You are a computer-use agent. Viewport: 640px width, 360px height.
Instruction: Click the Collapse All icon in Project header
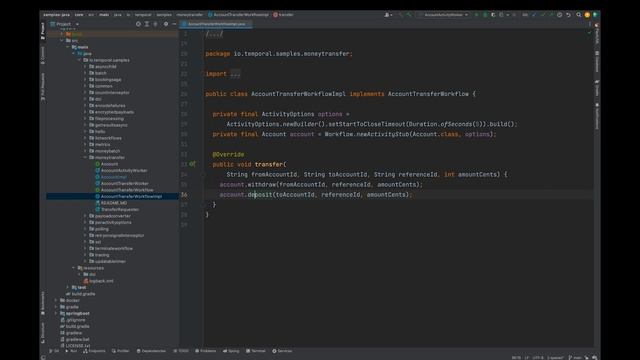(x=155, y=24)
